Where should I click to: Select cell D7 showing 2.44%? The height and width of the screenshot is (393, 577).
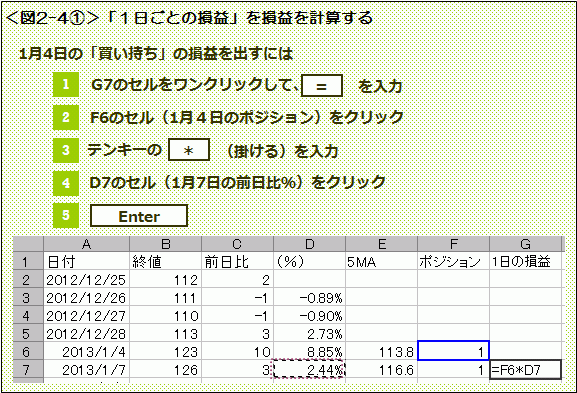coord(309,369)
